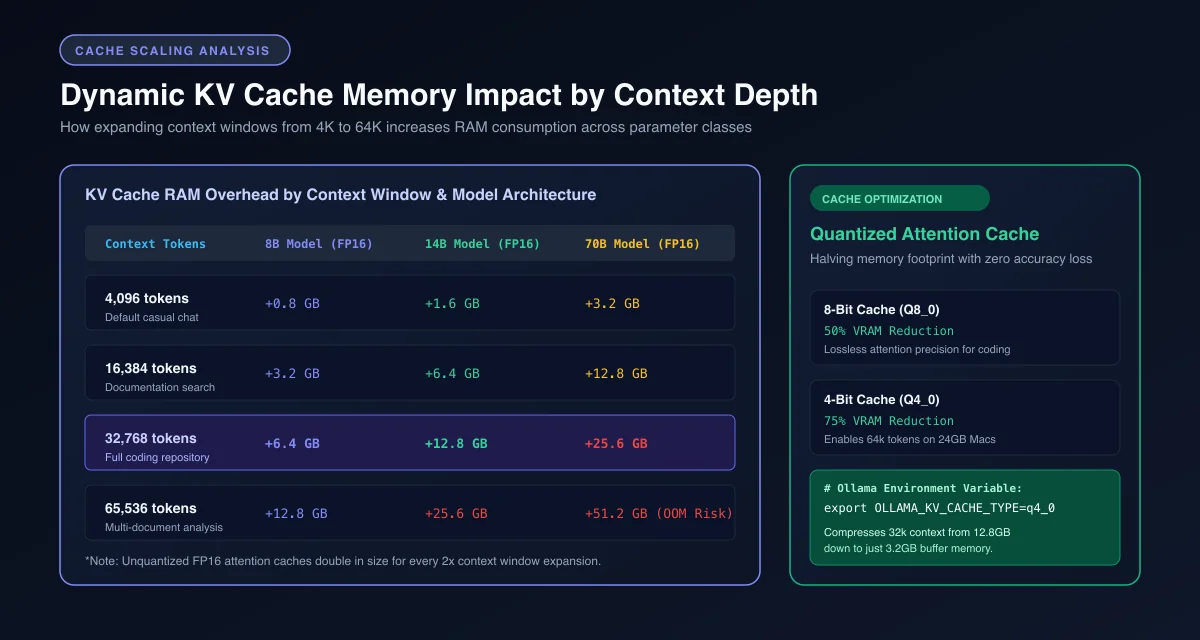Click +3.2 GB in the 16,384 tokens row
The width and height of the screenshot is (1200, 640).
[x=292, y=373]
